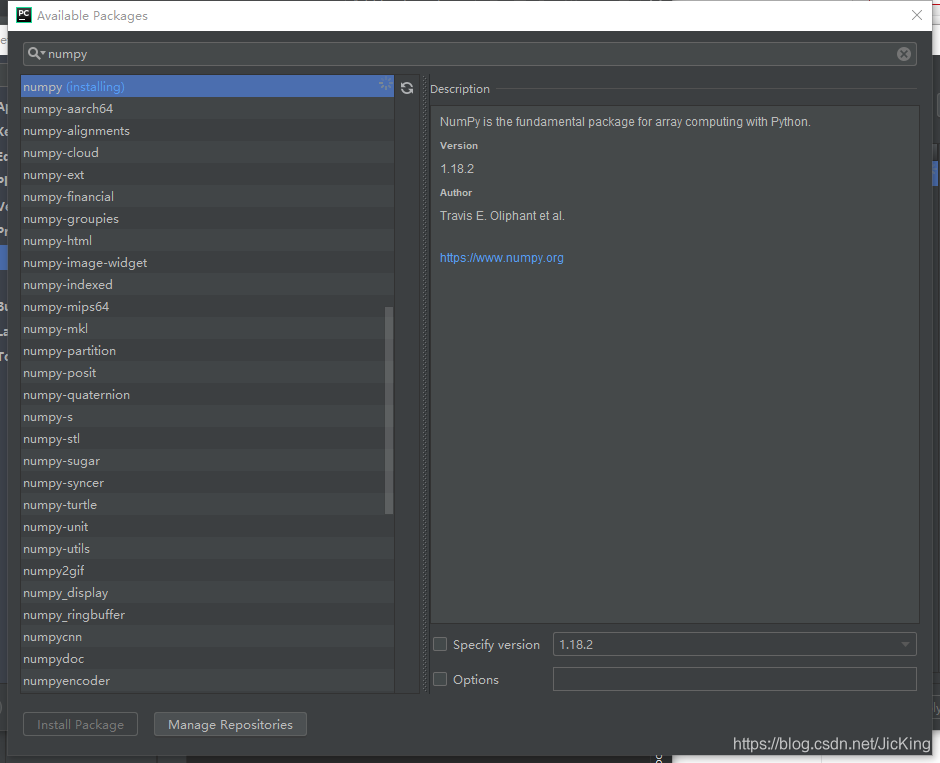Select numpy-financial package
This screenshot has width=940, height=763.
click(x=207, y=197)
